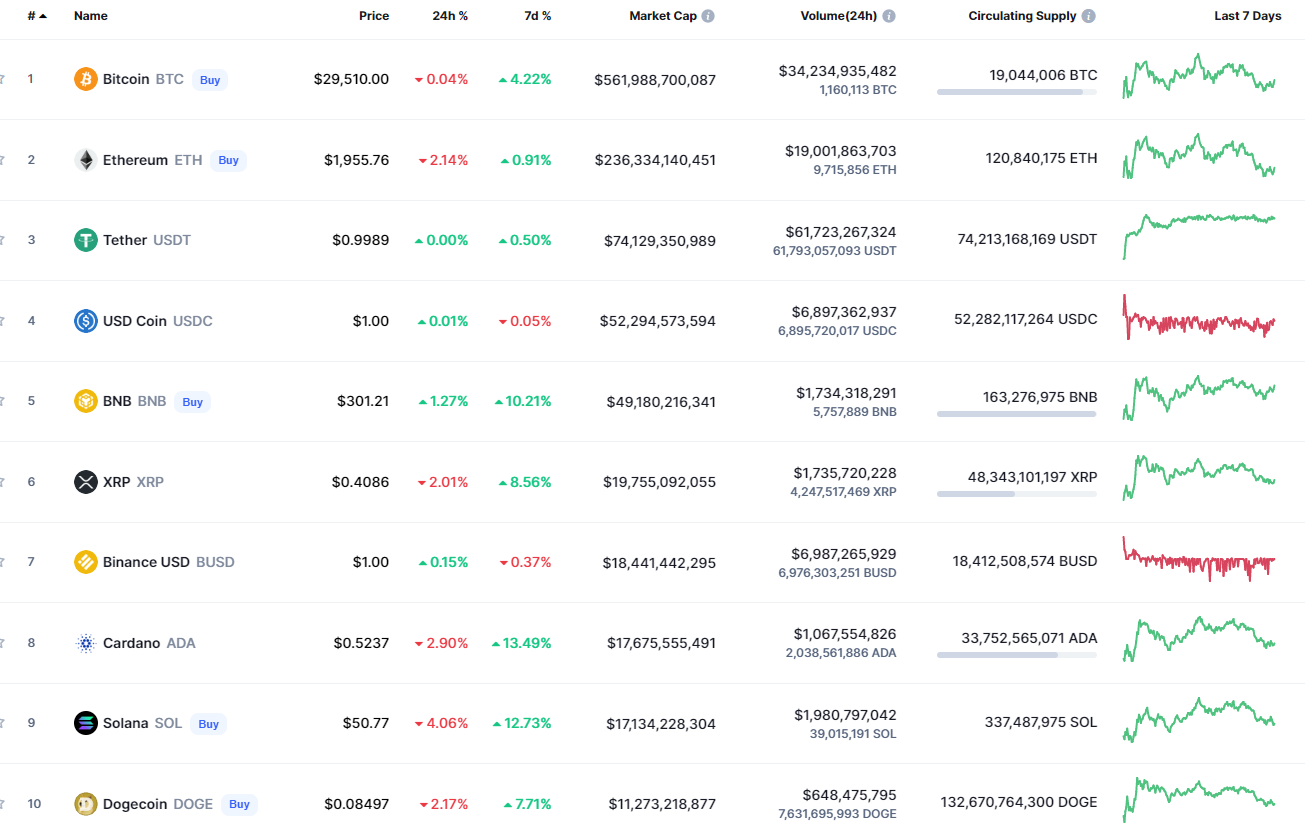Open the Circulating Supply info icon
The width and height of the screenshot is (1305, 831).
point(1089,16)
